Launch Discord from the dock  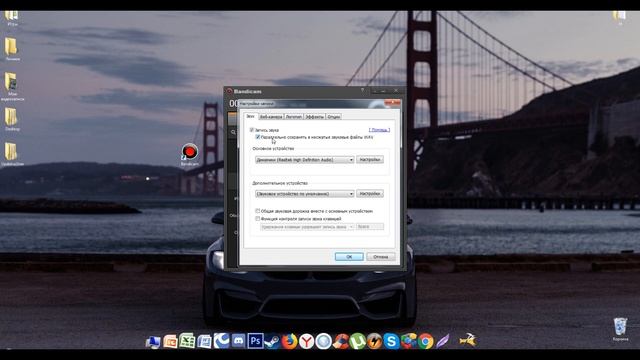click(x=238, y=340)
